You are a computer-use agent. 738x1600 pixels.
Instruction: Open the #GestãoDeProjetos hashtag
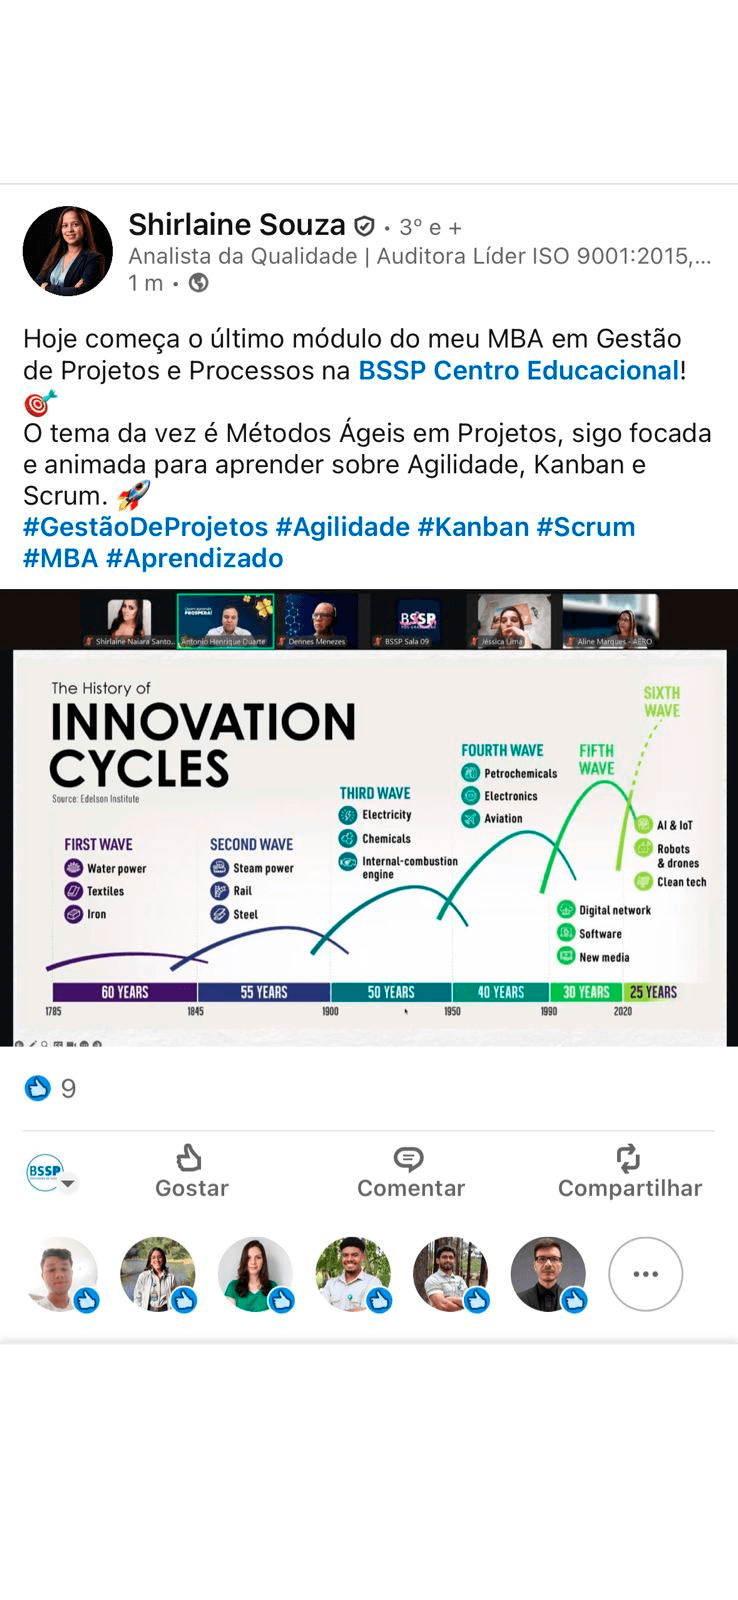[145, 527]
